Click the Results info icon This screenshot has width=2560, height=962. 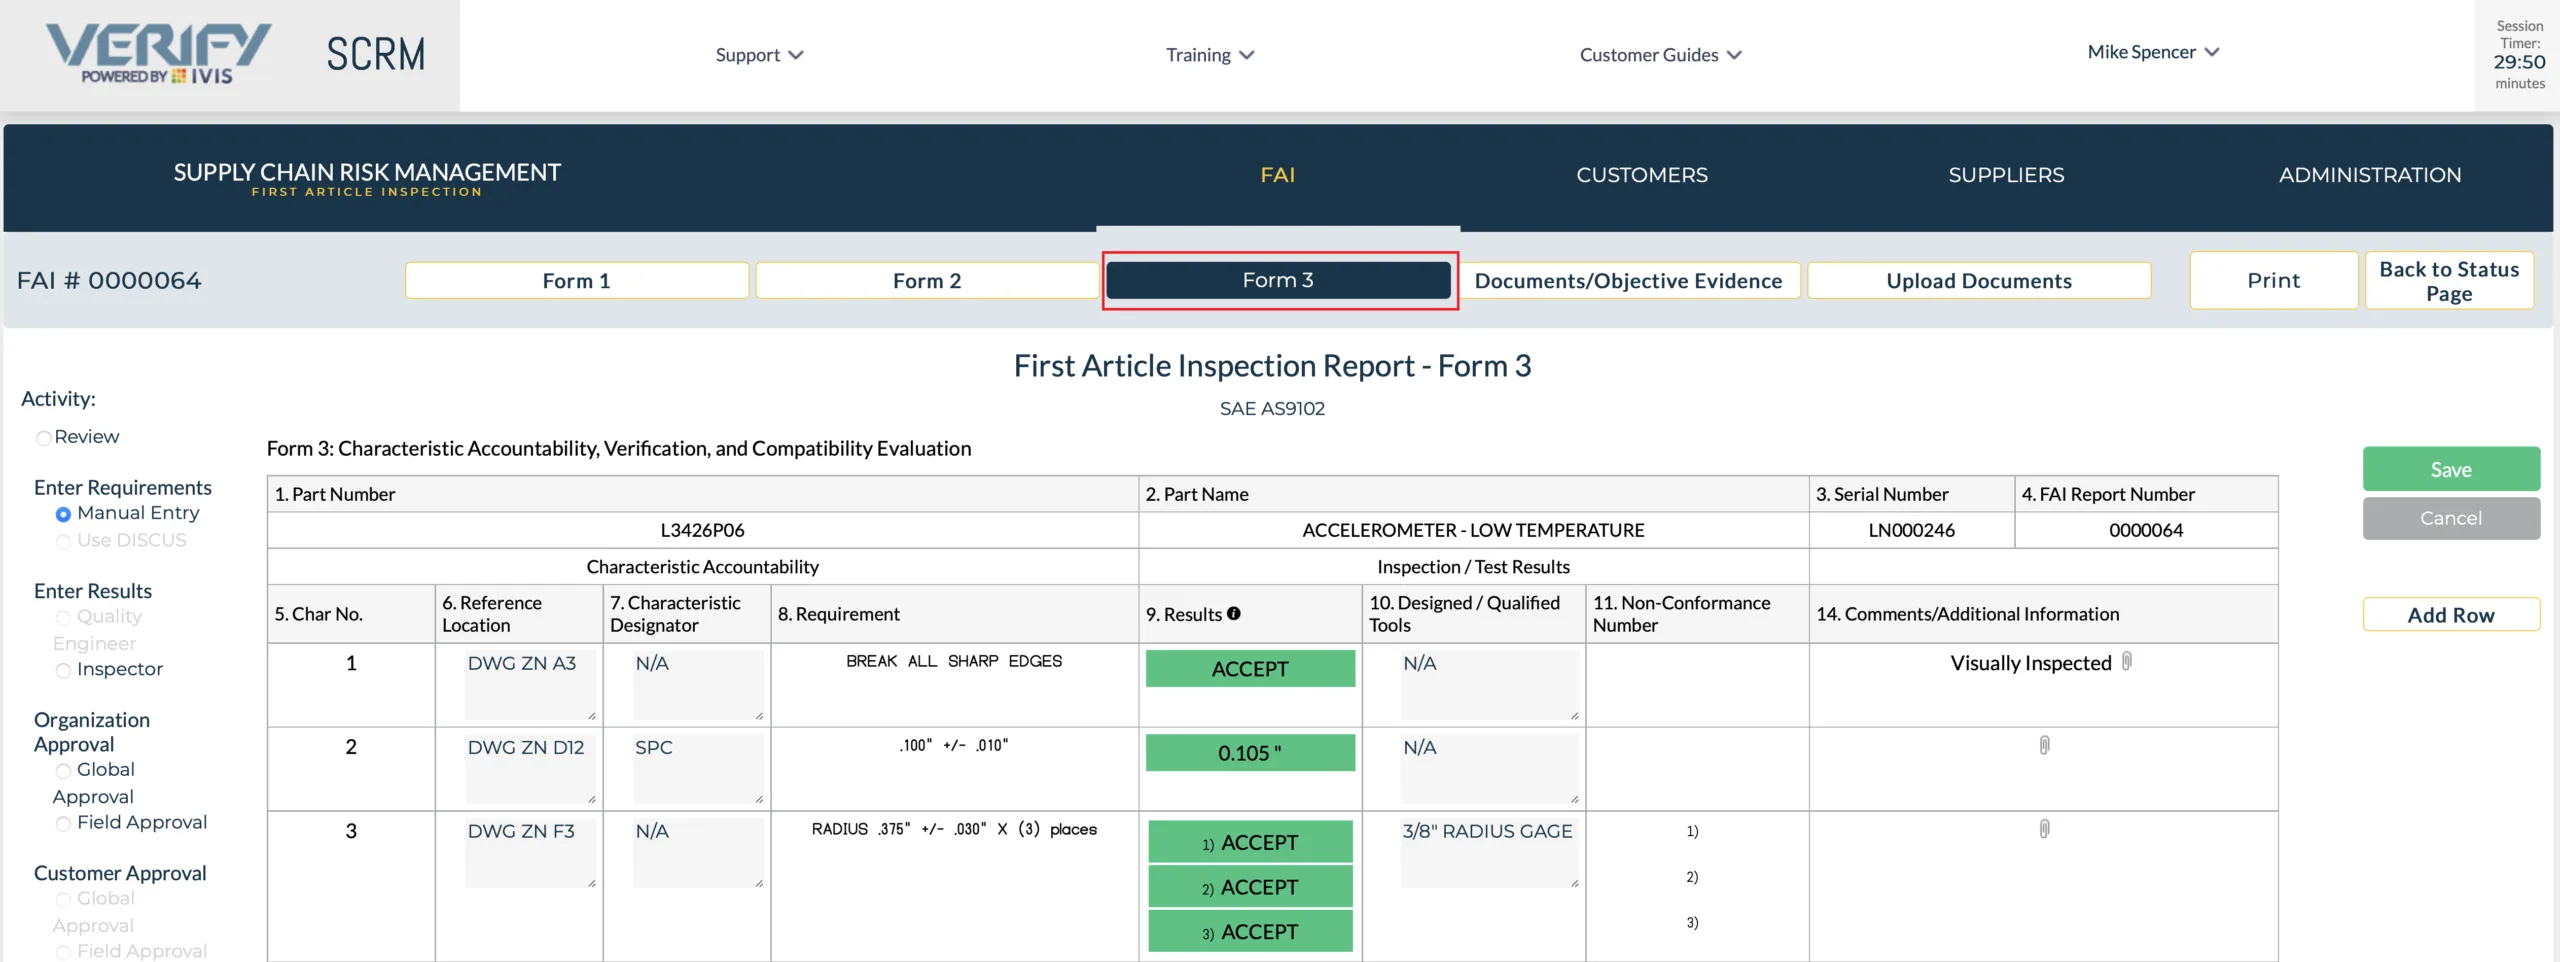pos(1234,613)
